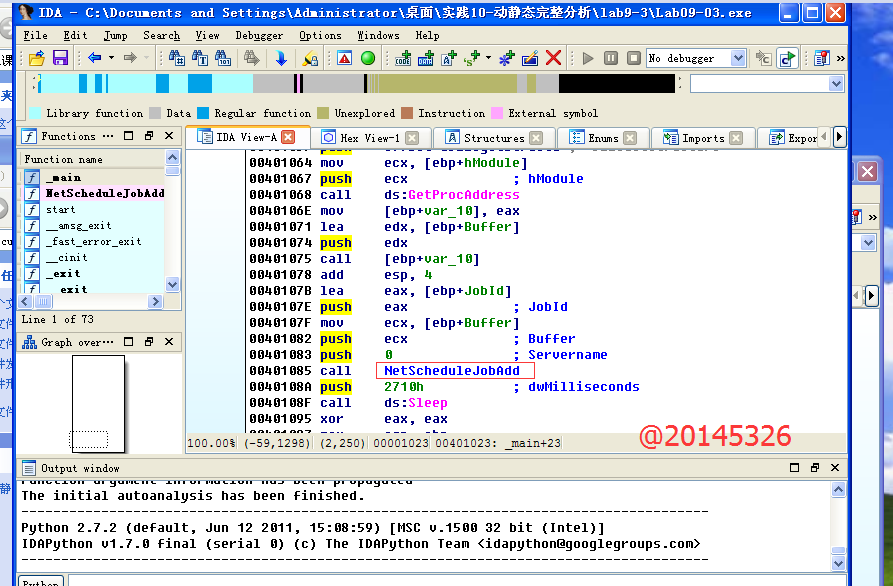Click the blue down arrow toolbar icon
Viewport: 893px width, 586px height.
tap(281, 58)
